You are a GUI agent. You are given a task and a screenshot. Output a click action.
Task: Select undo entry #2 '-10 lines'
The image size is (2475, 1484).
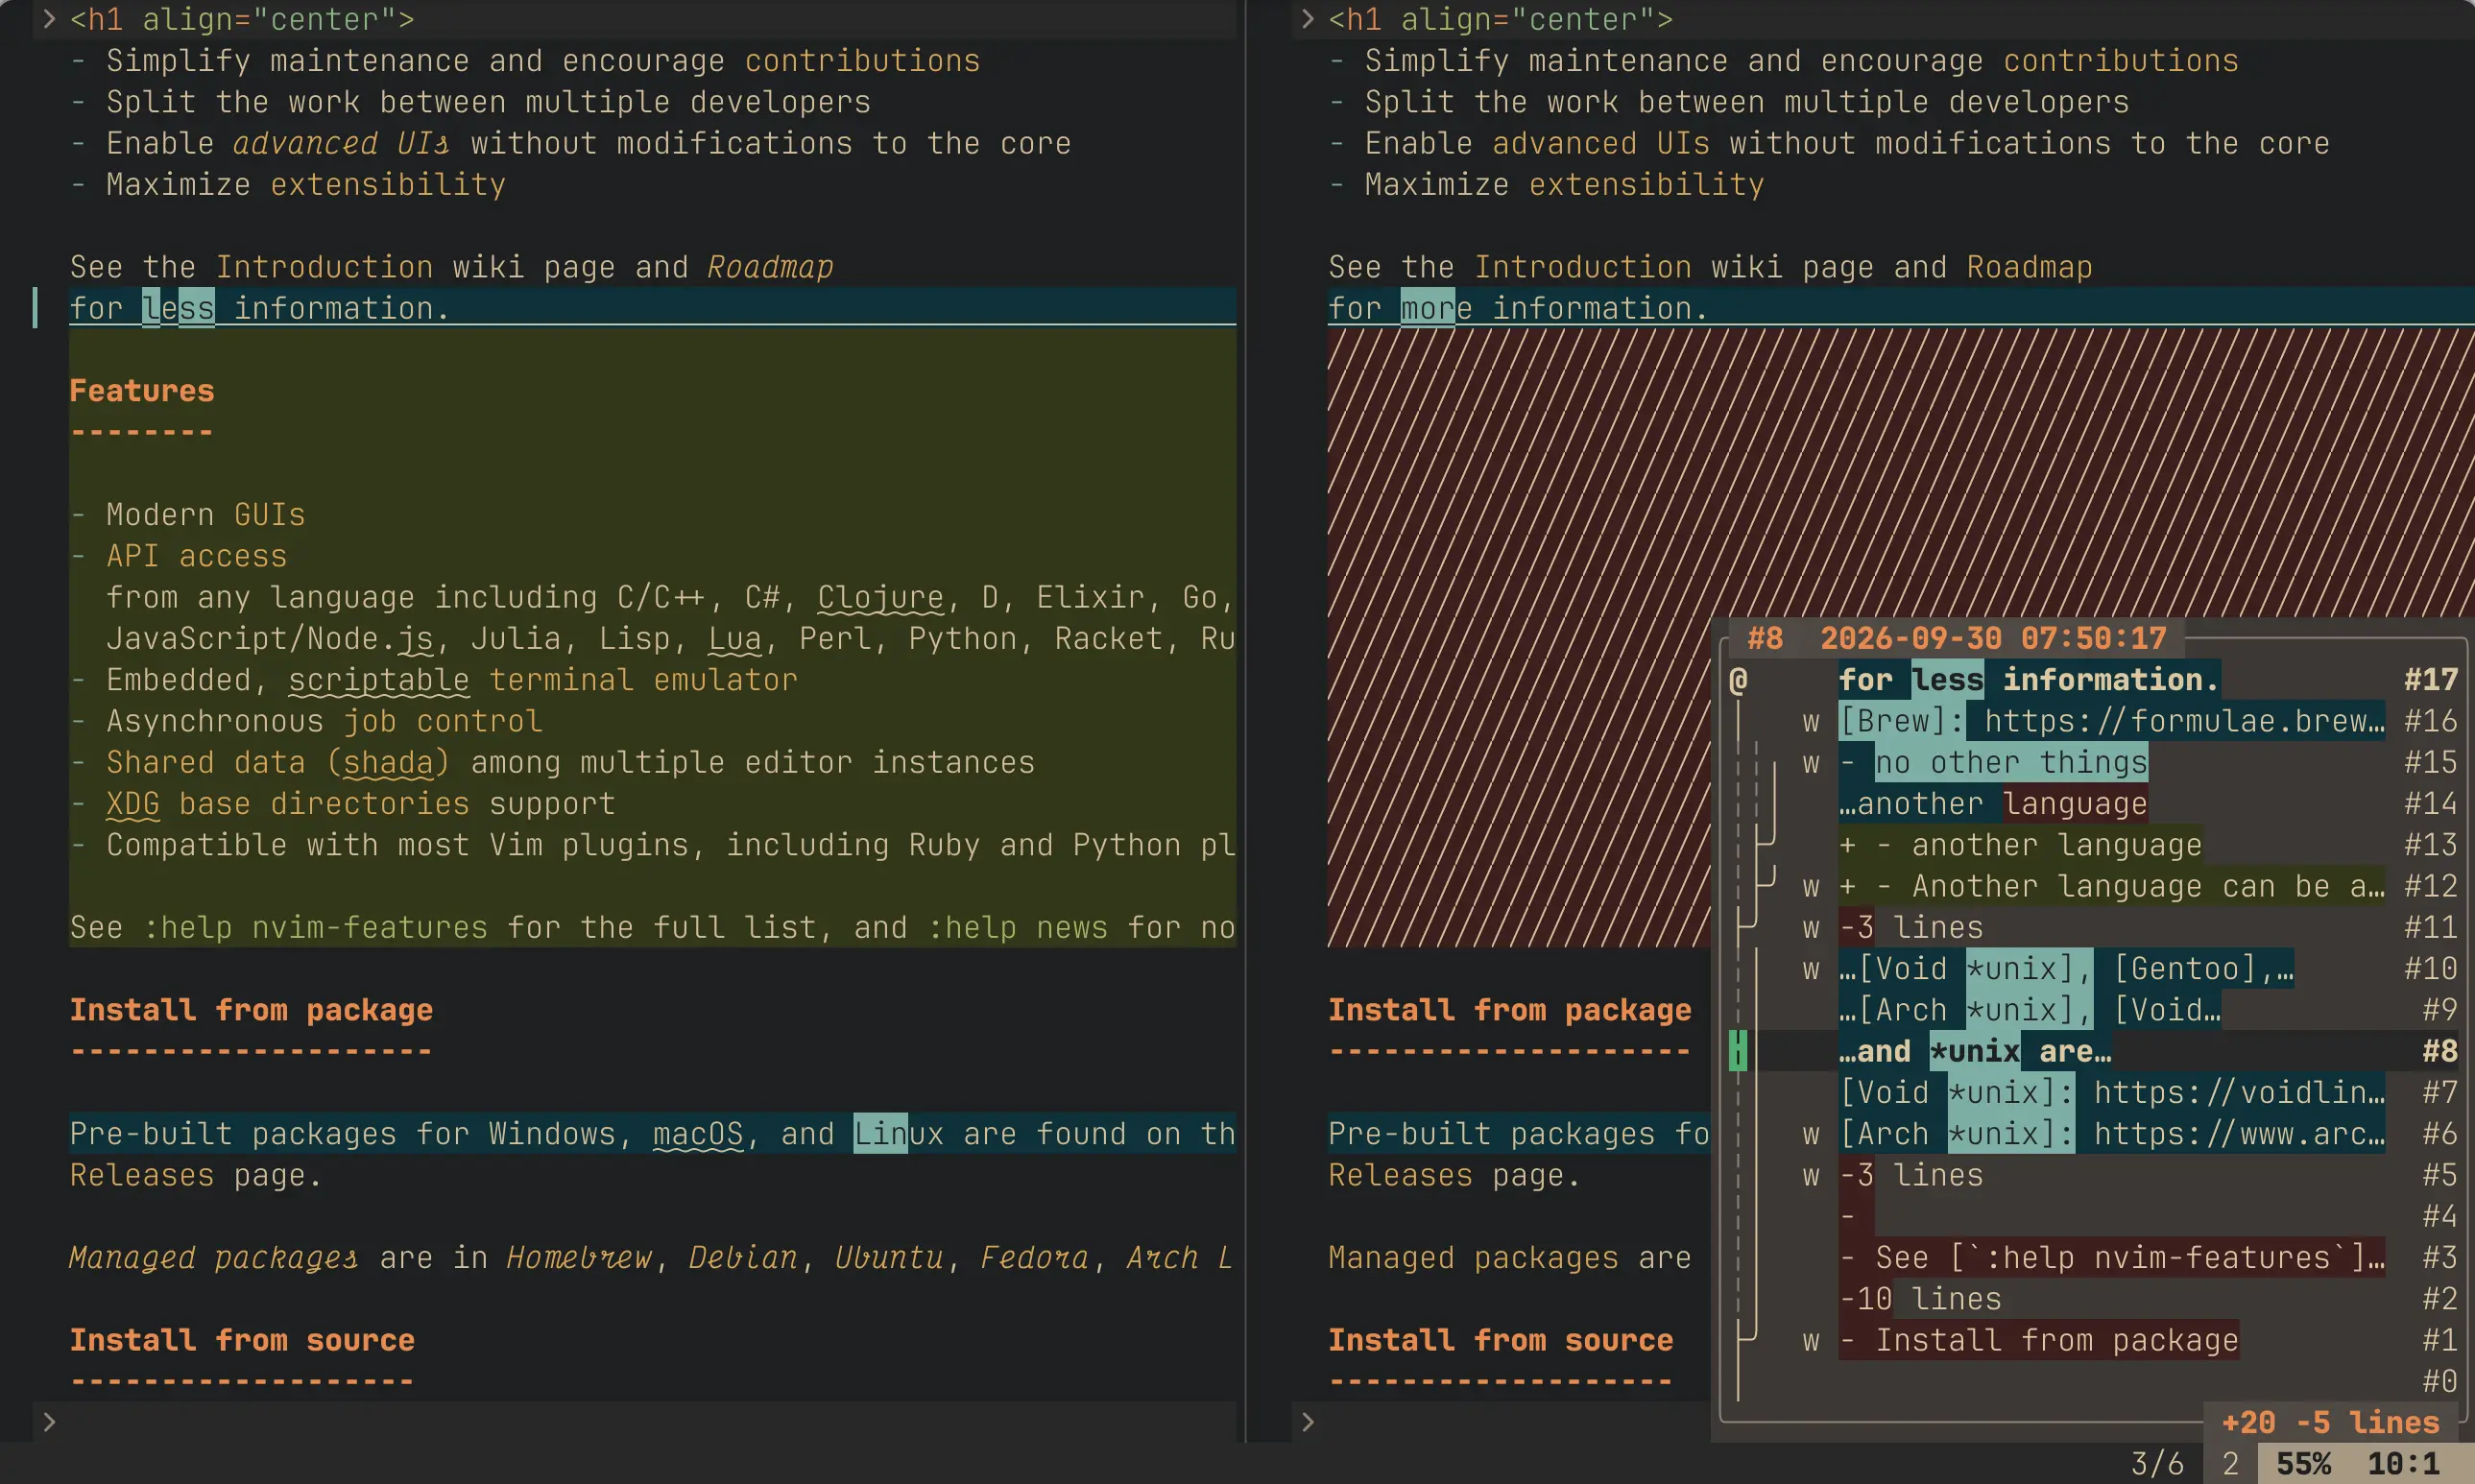point(2092,1299)
